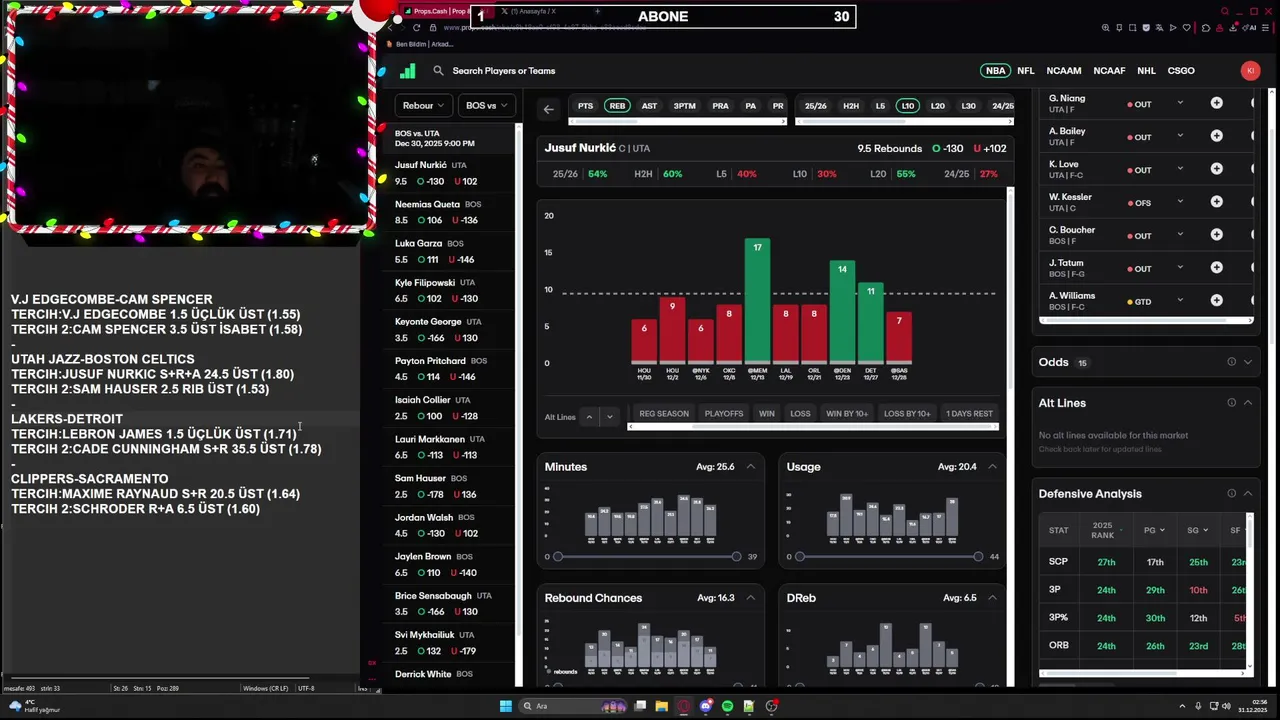Click the O -130 over odds in header

pyautogui.click(x=947, y=149)
